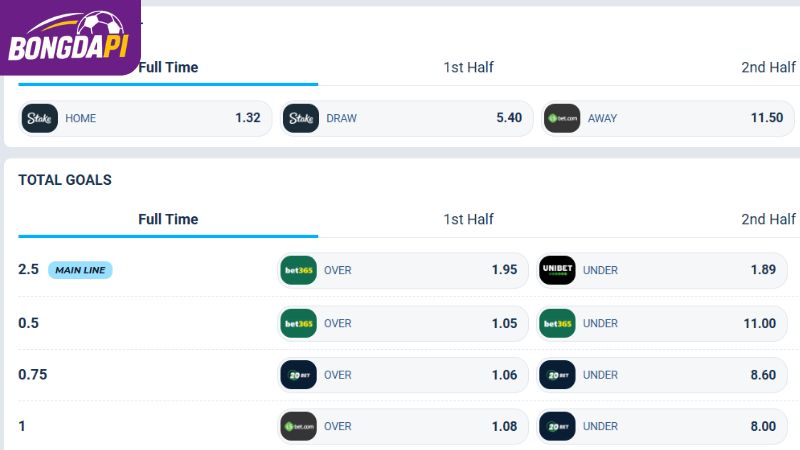Select DRAW odds 5.40
Screen dimensions: 800x450
(407, 118)
